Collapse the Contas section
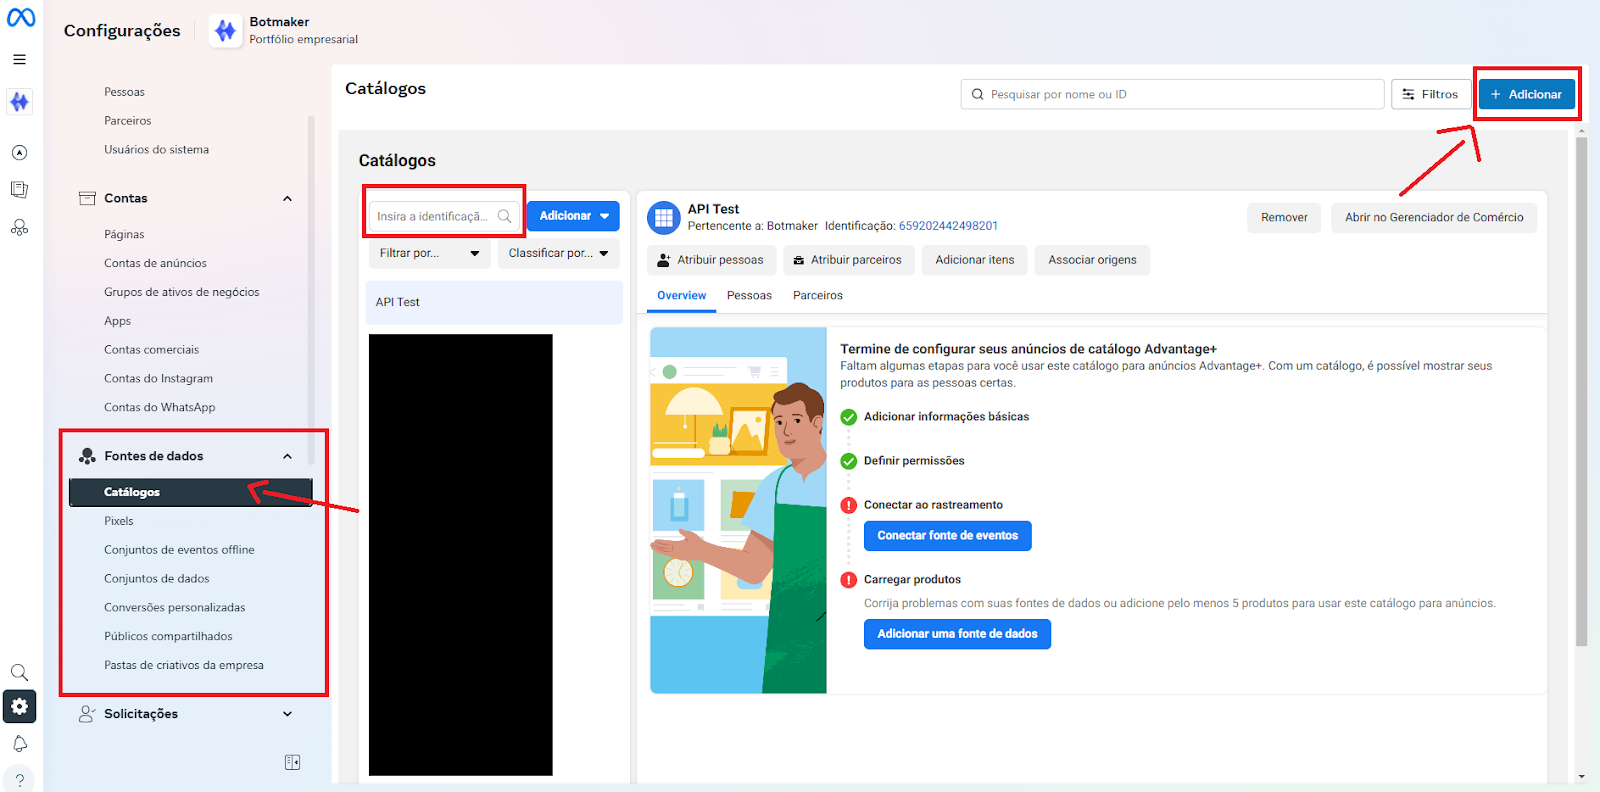 point(287,198)
